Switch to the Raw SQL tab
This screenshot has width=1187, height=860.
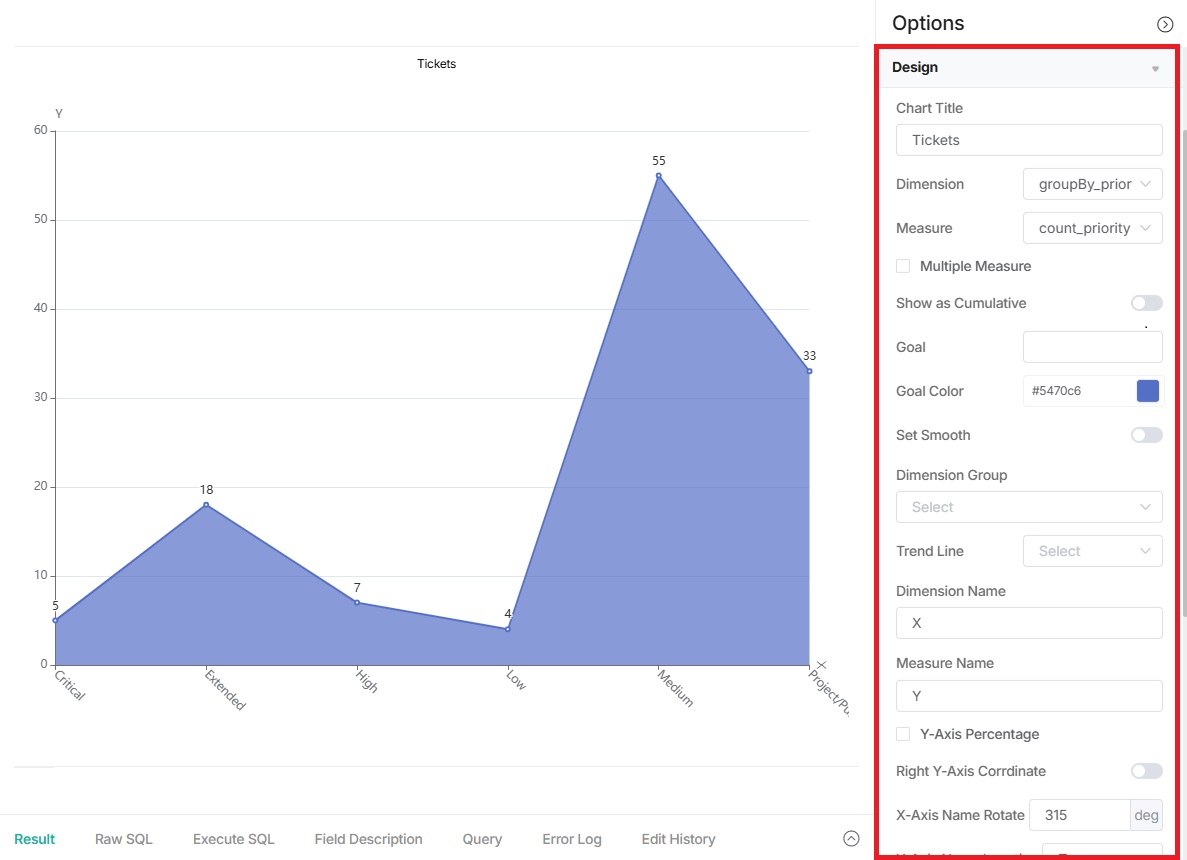coord(124,839)
